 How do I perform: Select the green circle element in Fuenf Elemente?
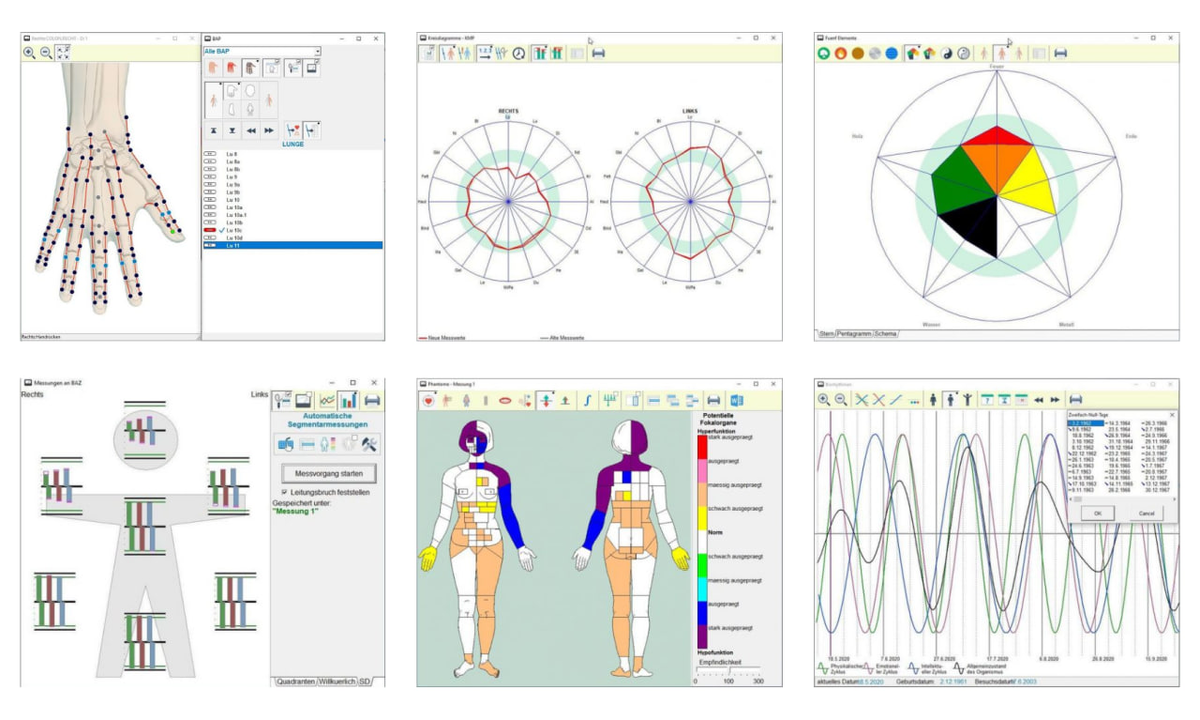coord(824,53)
